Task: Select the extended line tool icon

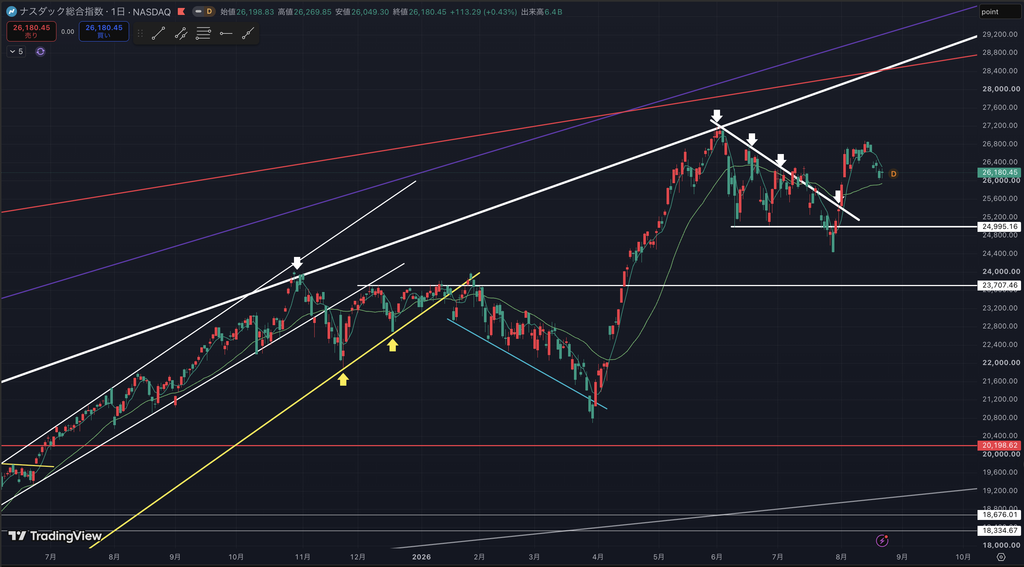Action: click(248, 34)
